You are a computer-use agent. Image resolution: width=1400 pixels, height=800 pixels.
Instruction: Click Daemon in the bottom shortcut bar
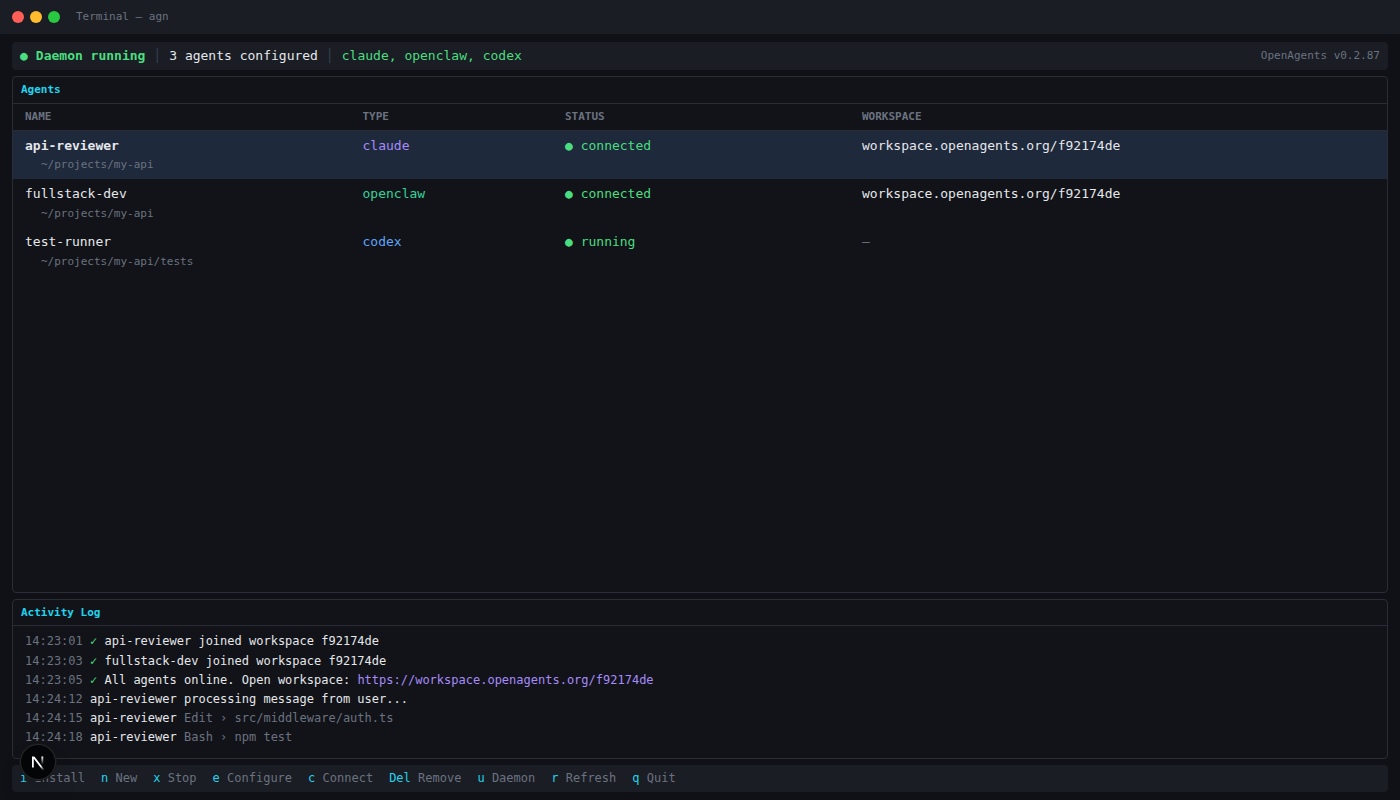[506, 778]
